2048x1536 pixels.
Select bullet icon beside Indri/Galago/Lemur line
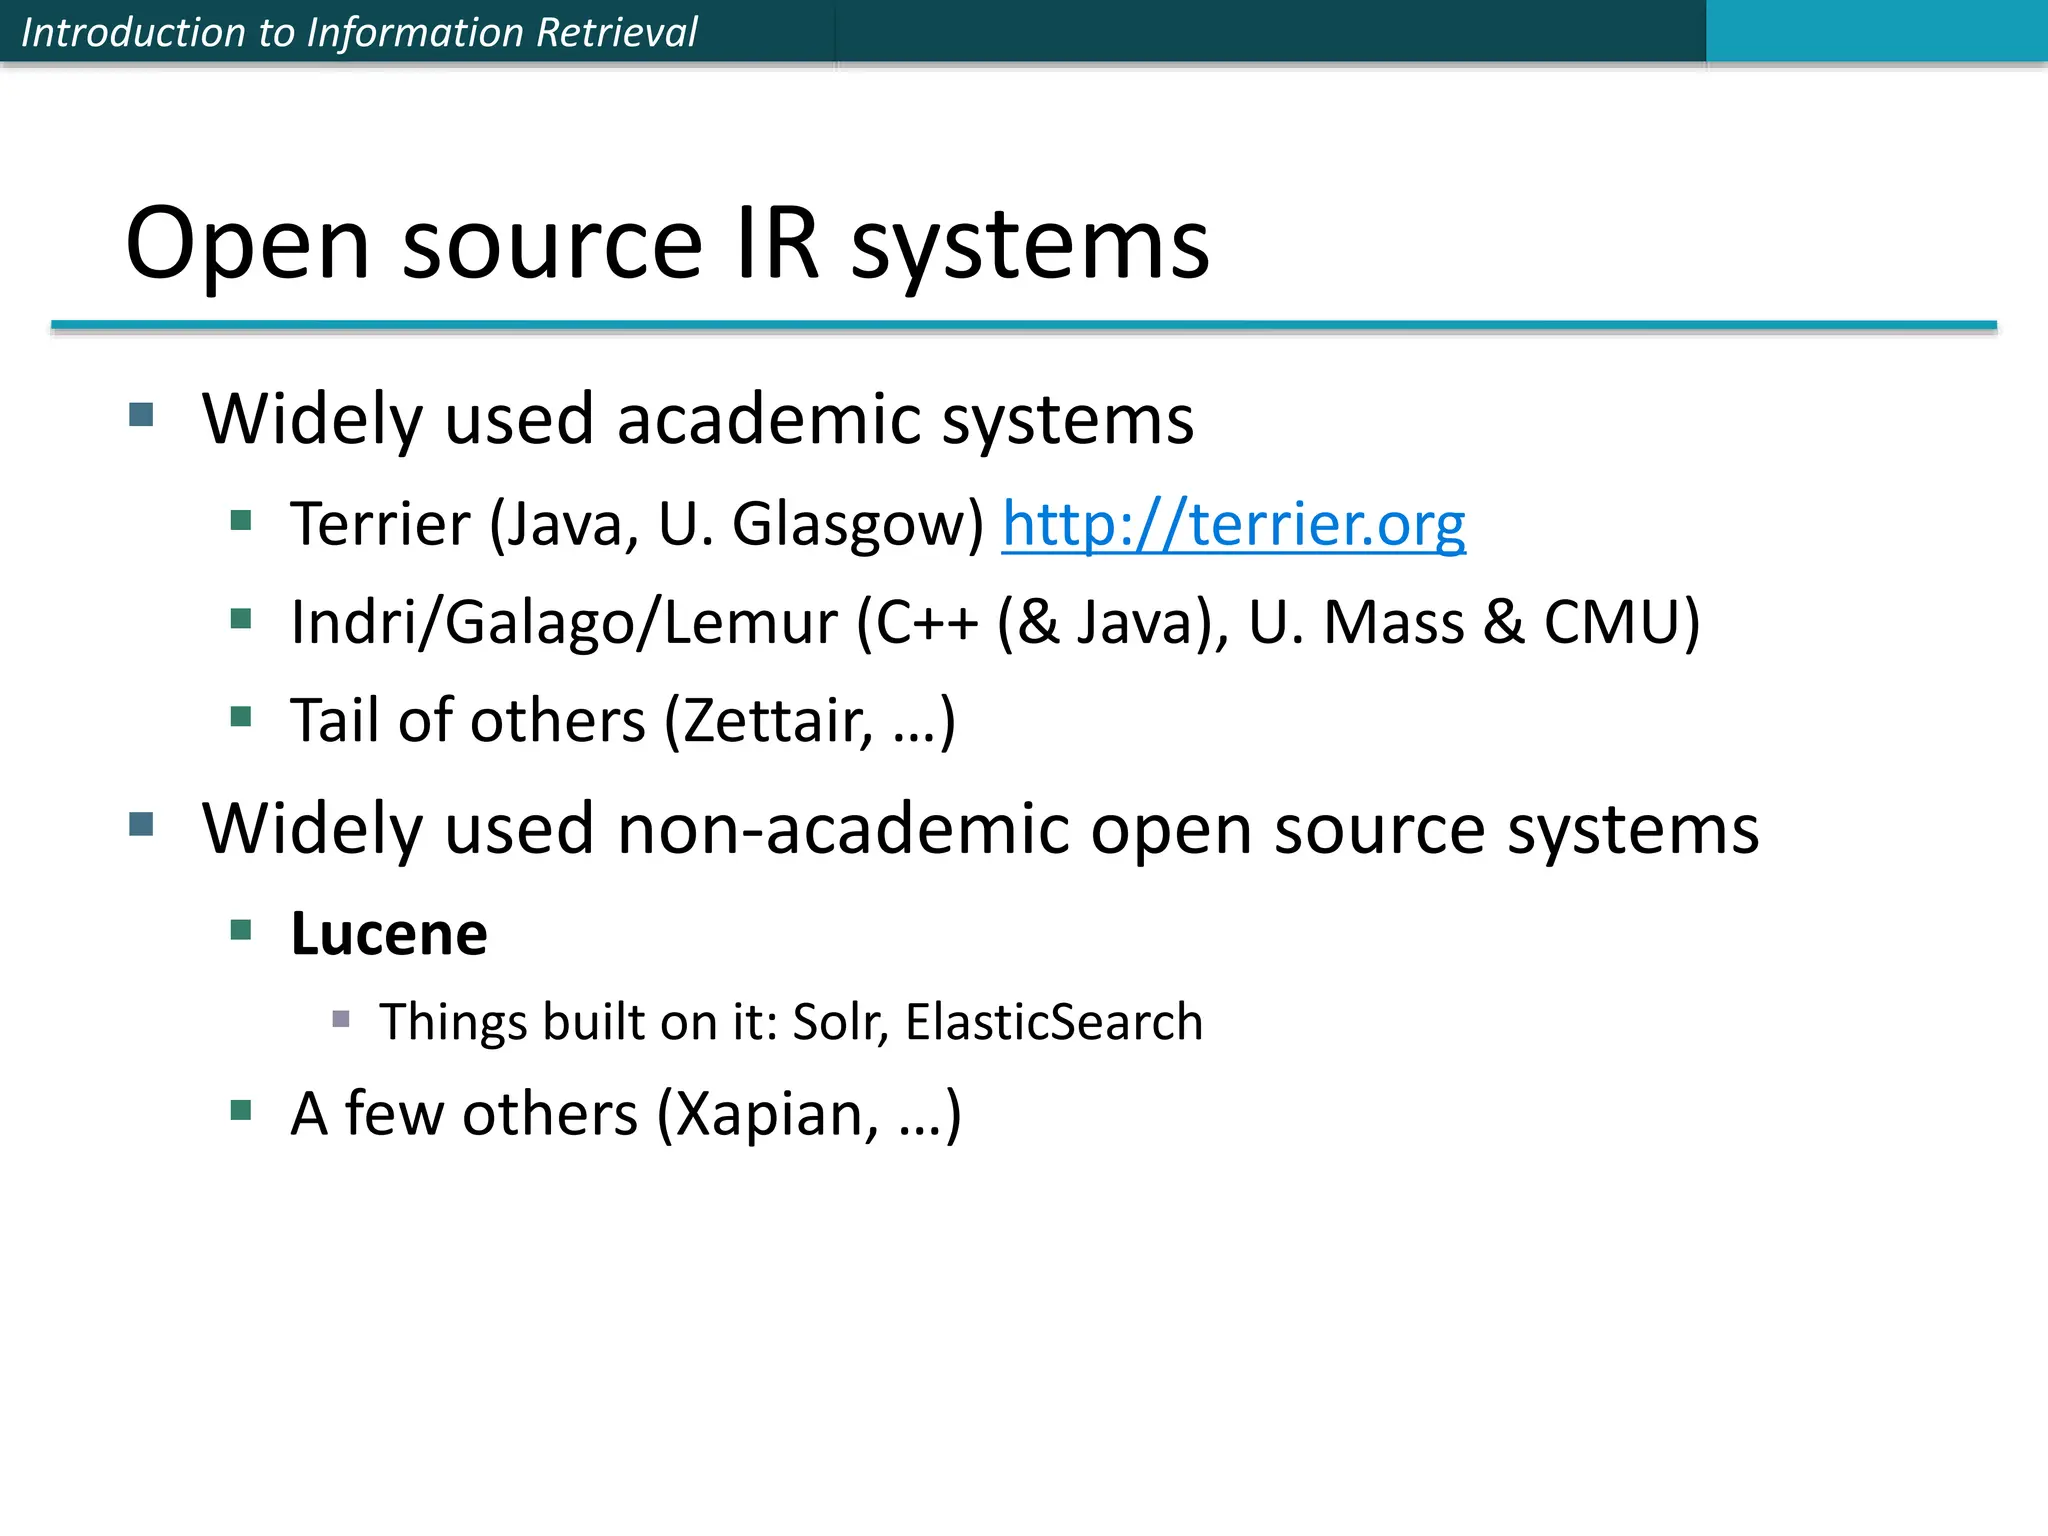[241, 619]
